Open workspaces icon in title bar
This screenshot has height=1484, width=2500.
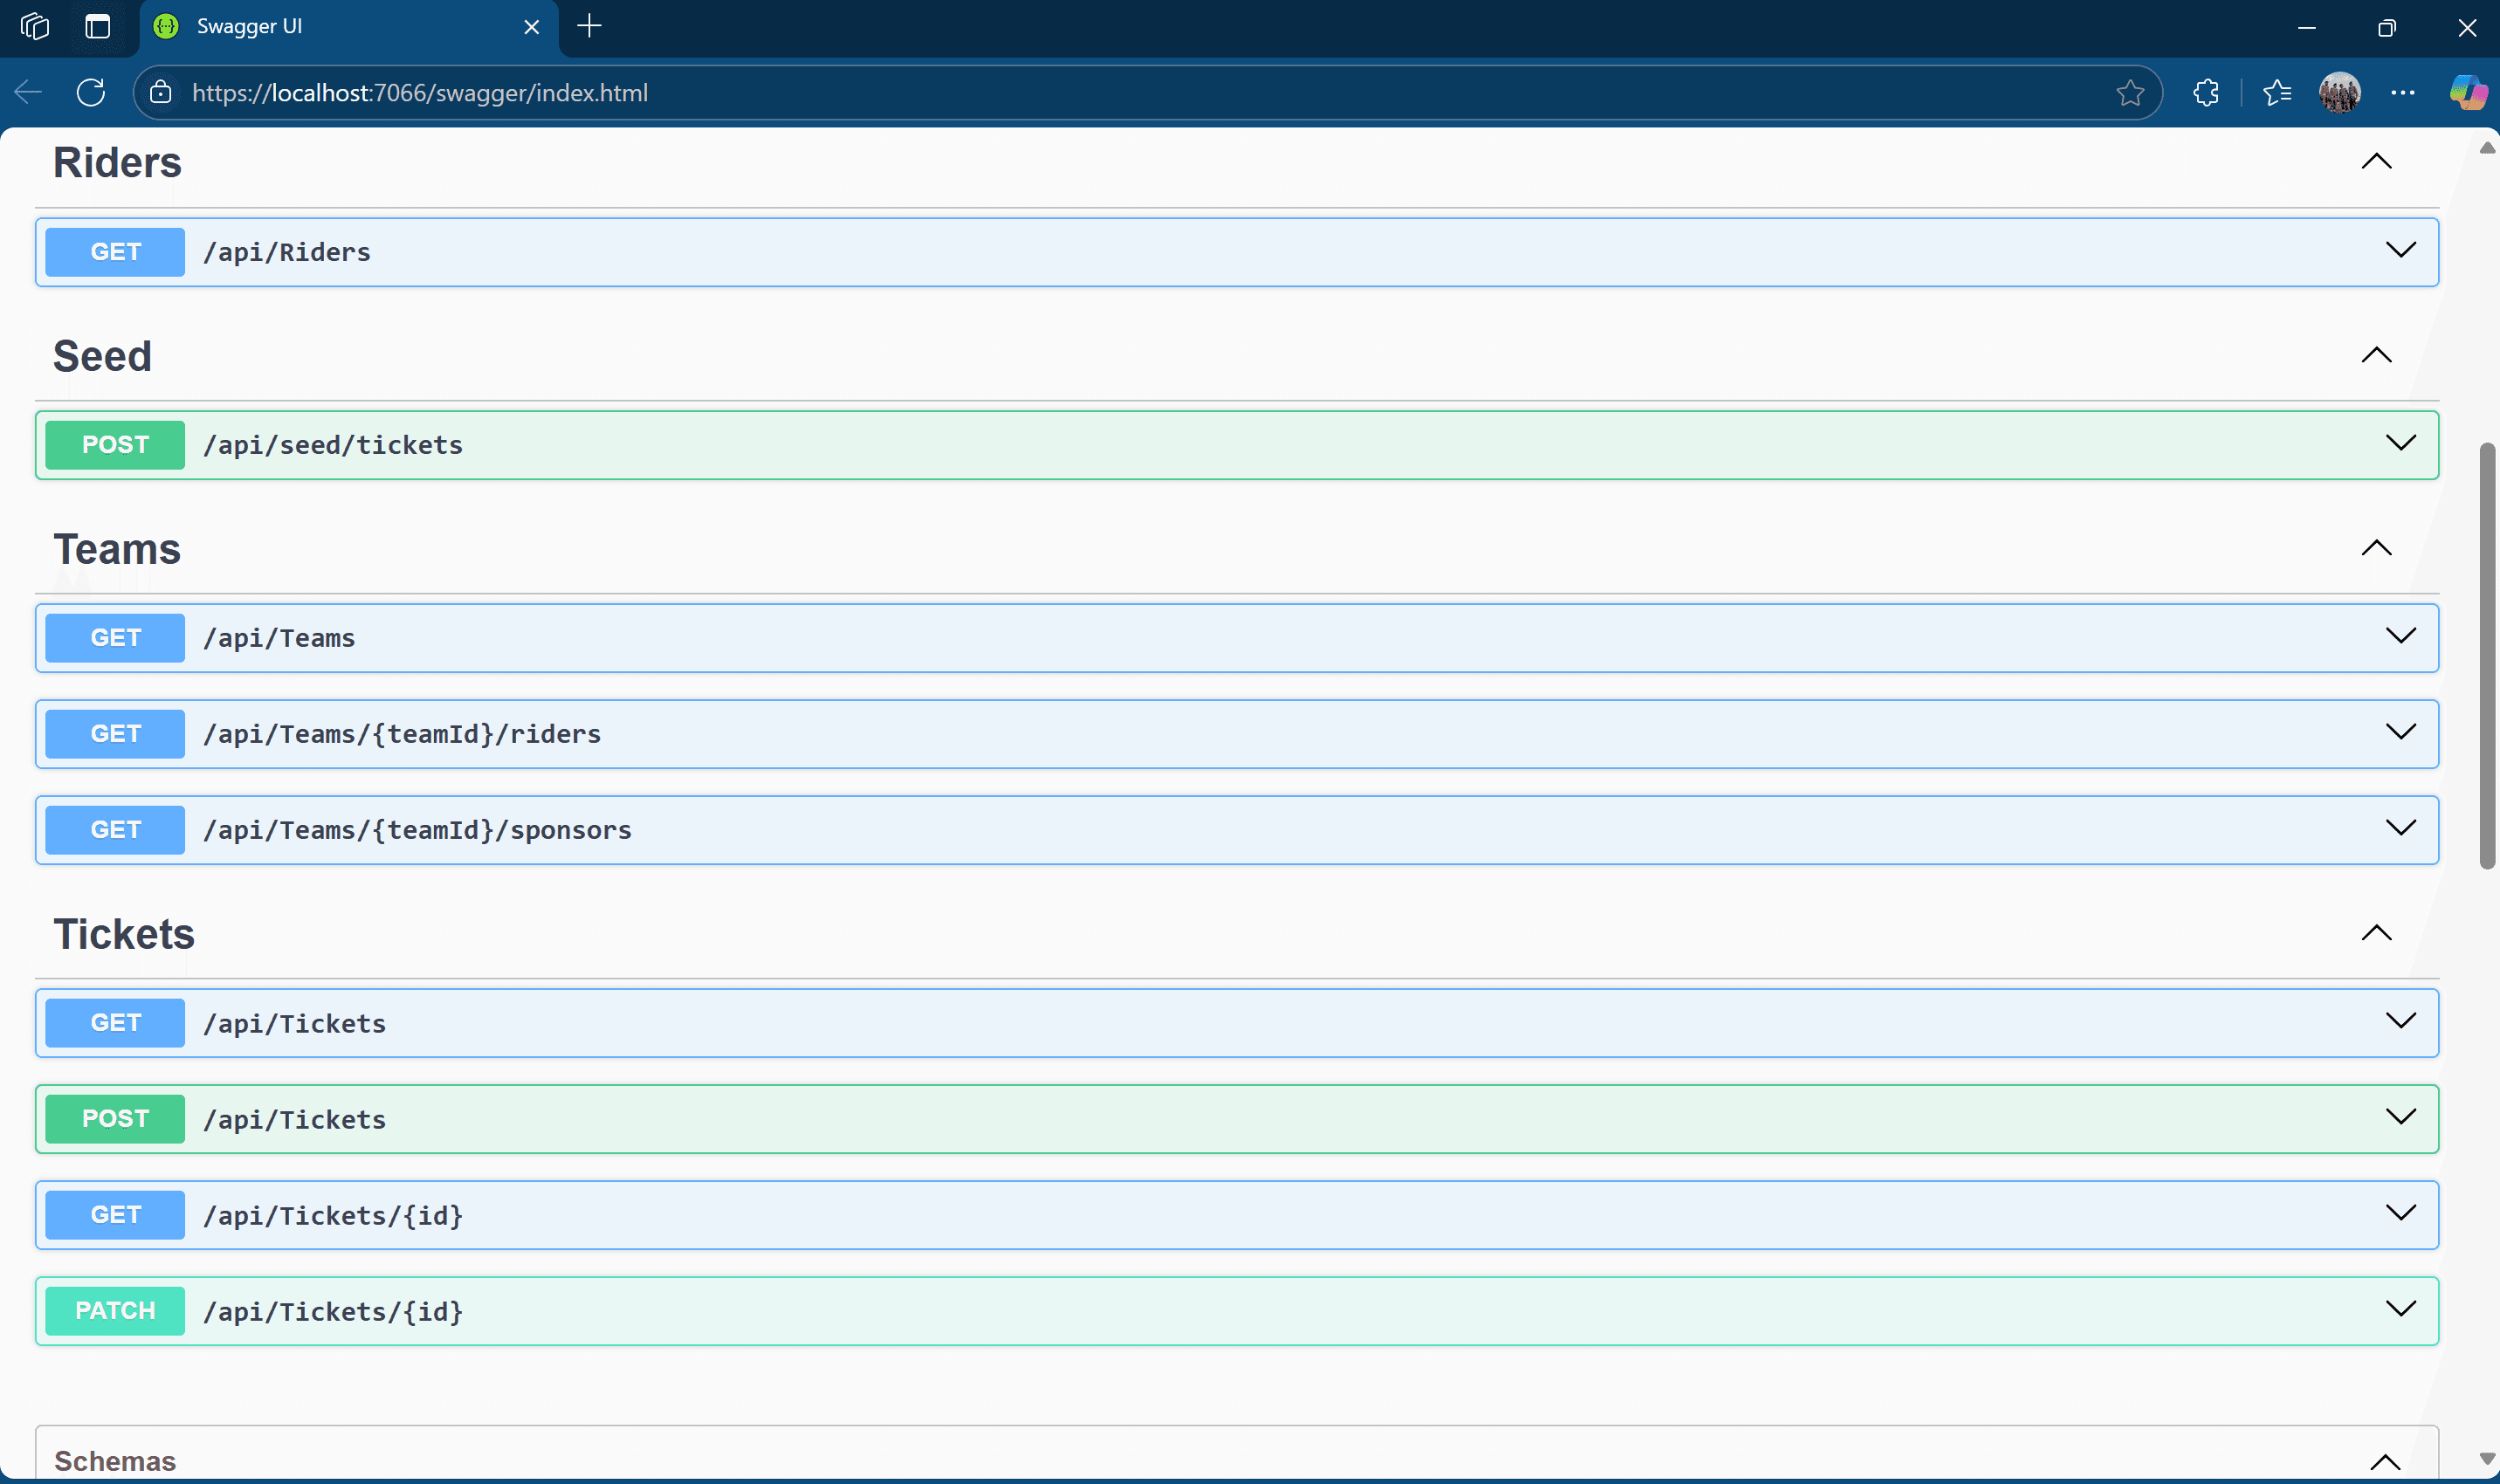pyautogui.click(x=35, y=26)
